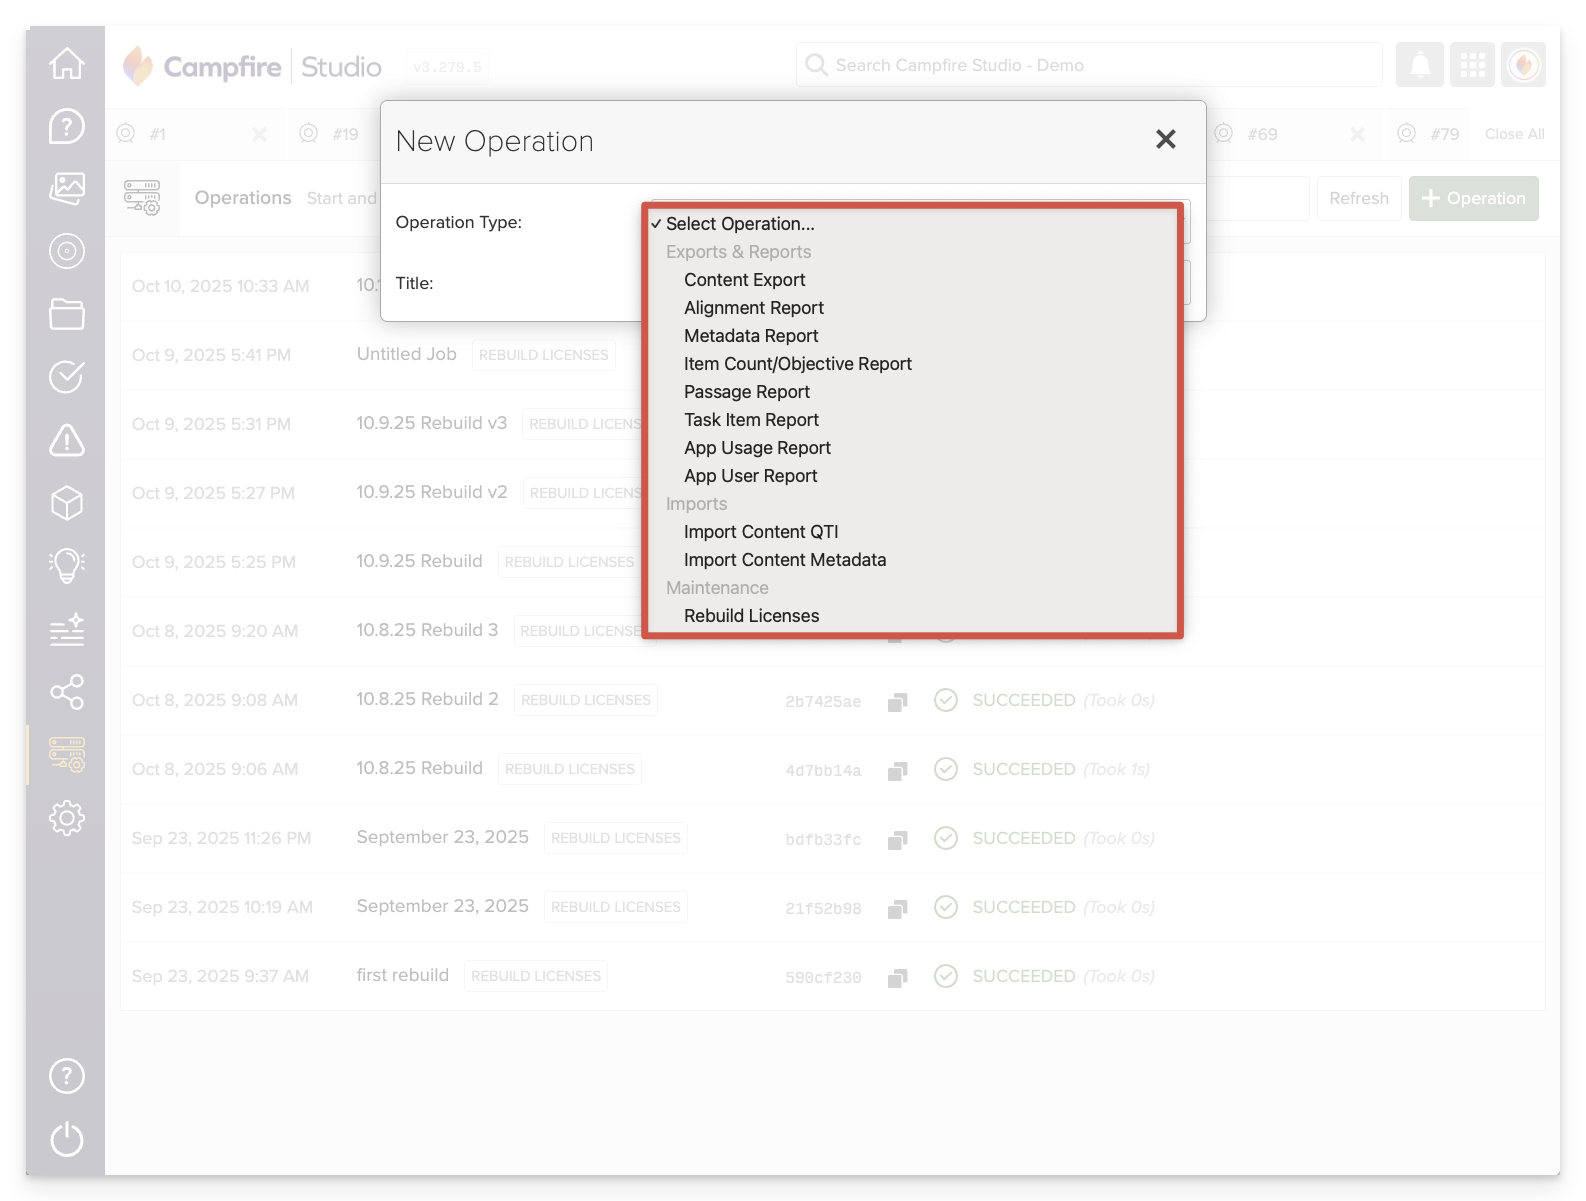
Task: Choose Alignment Report option
Action: point(753,308)
